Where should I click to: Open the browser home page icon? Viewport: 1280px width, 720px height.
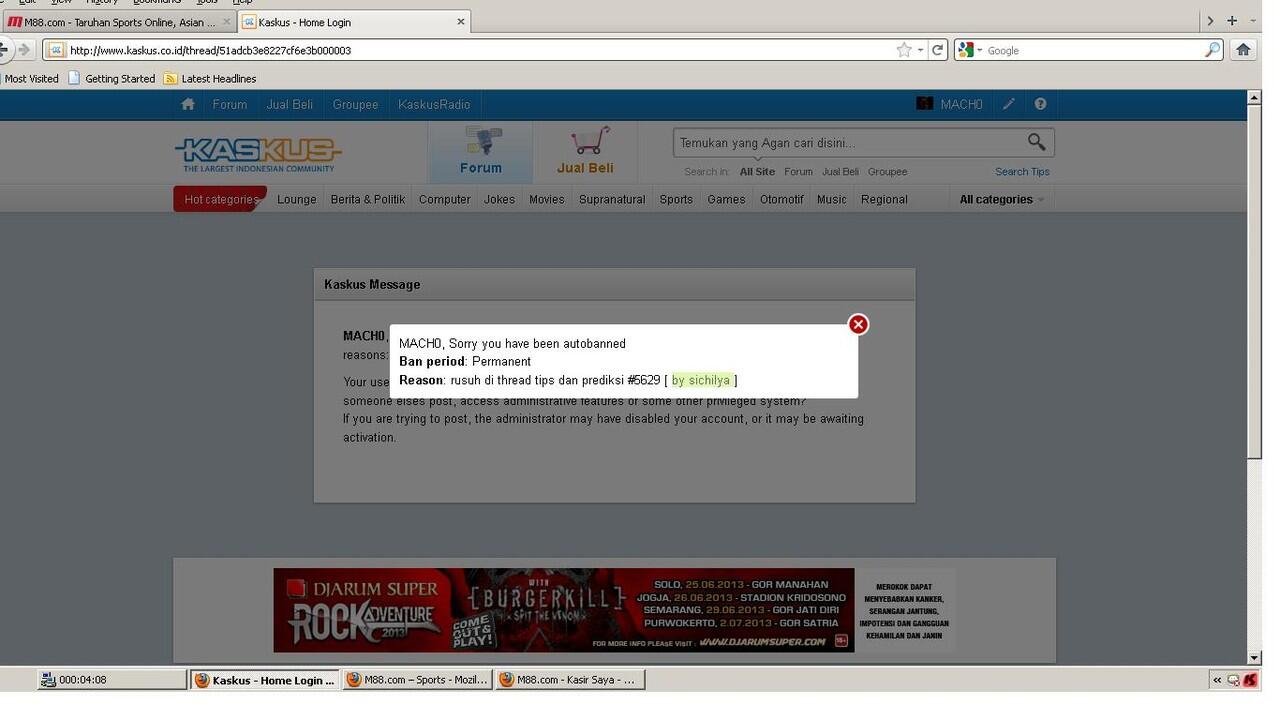click(x=1243, y=50)
